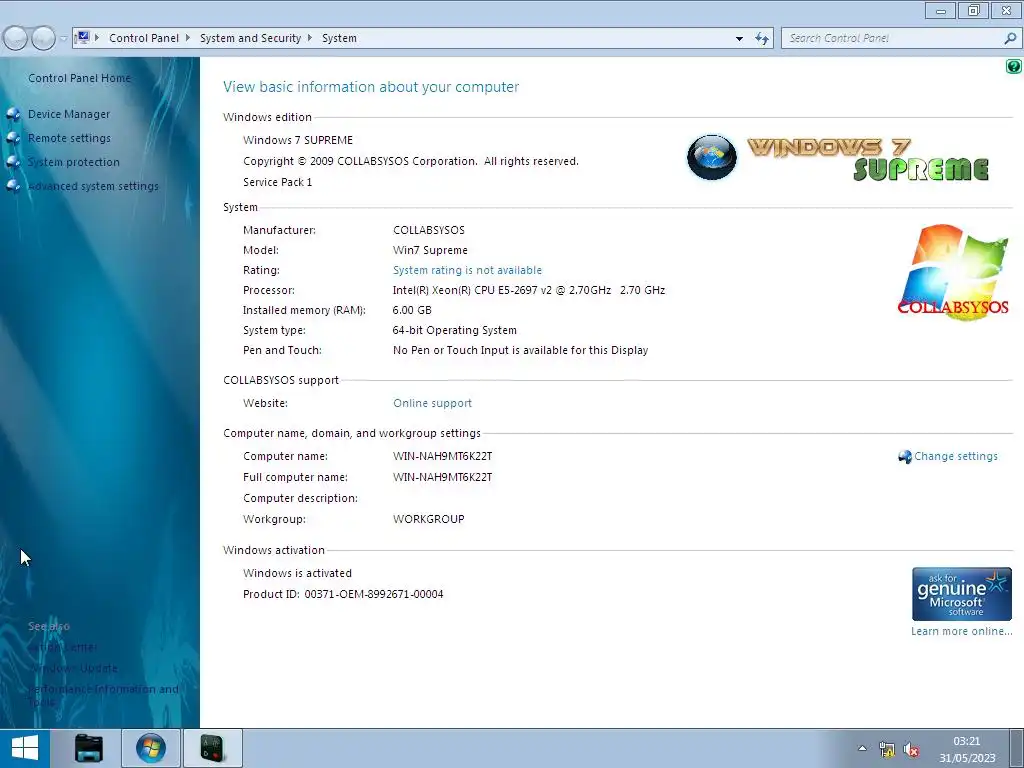Click the network warning tray icon
The height and width of the screenshot is (768, 1024).
887,749
